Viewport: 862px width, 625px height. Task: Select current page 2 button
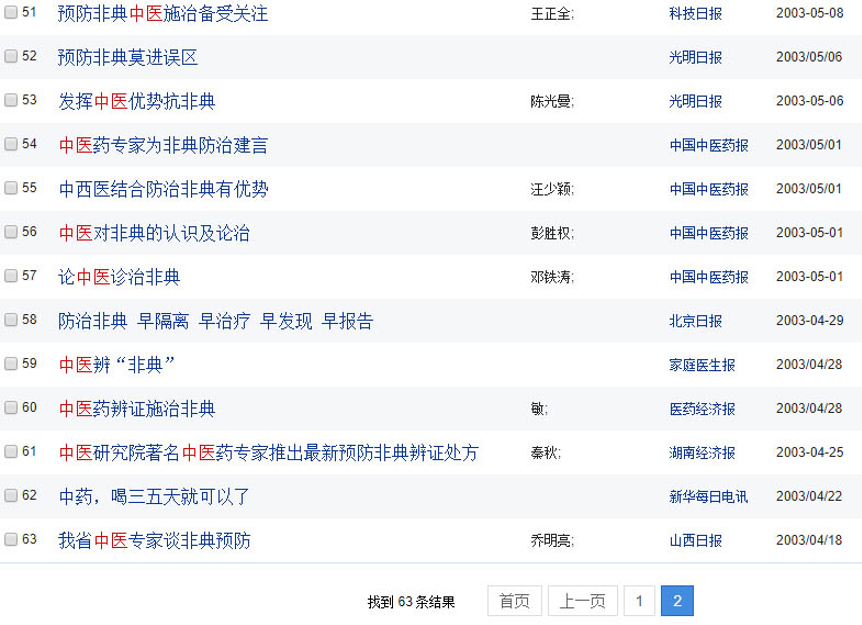(677, 601)
